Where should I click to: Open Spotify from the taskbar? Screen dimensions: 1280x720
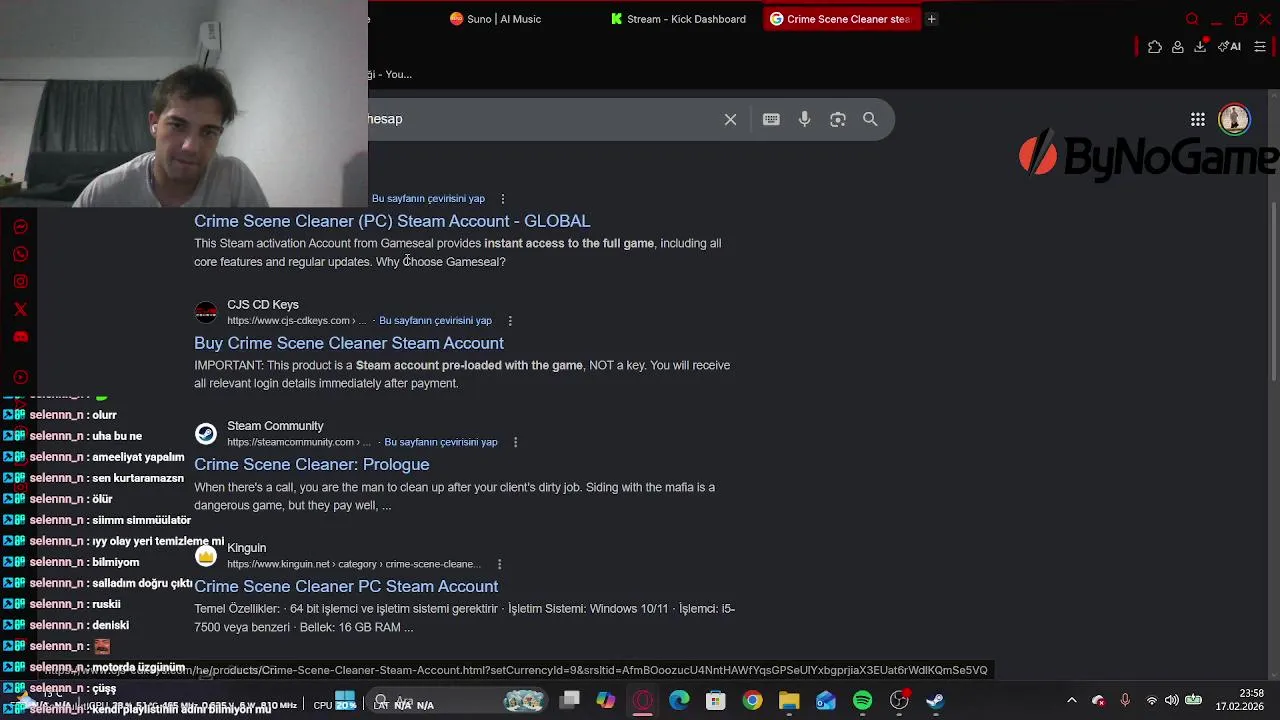(x=862, y=700)
